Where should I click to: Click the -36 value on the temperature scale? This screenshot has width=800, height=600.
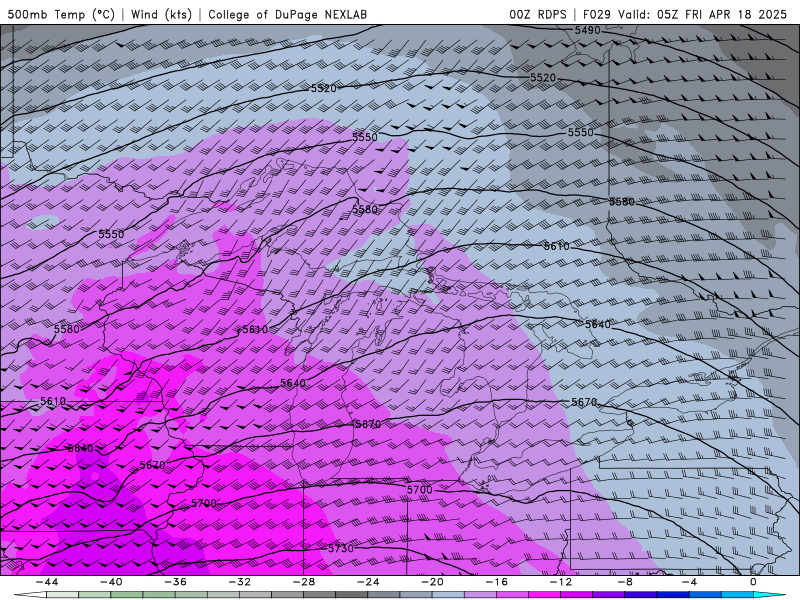175,582
